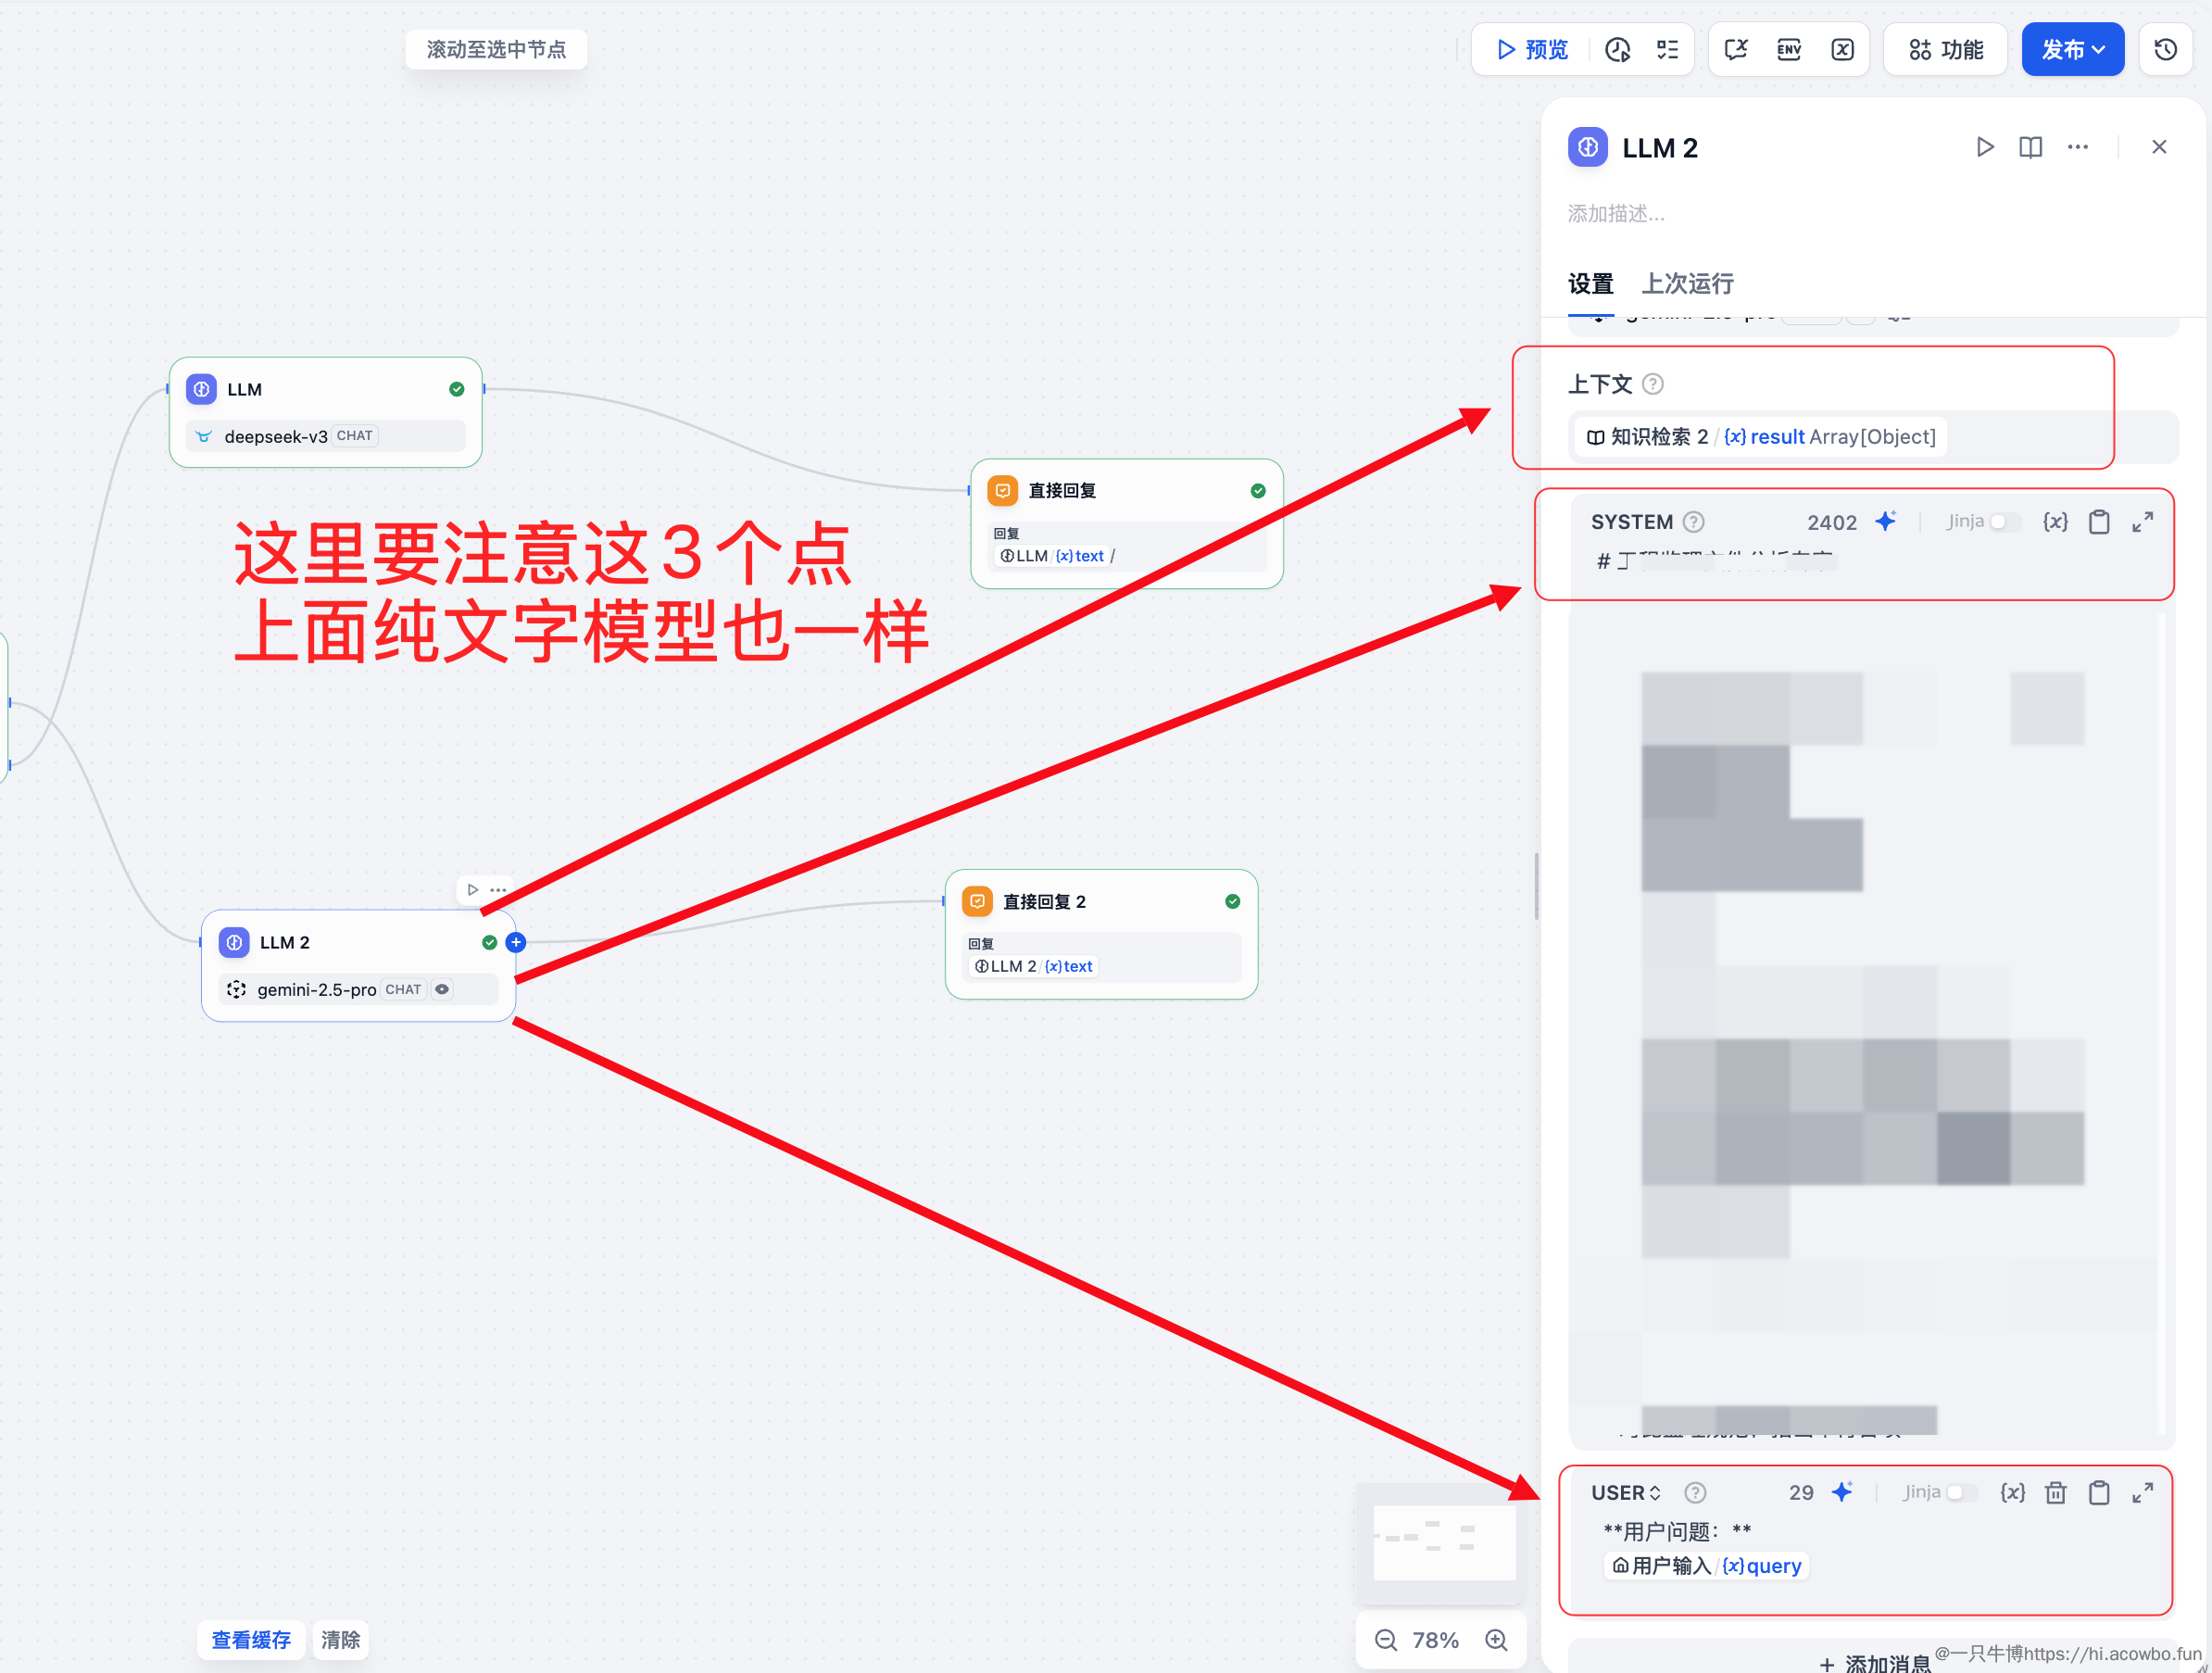
Task: Copy the SYSTEM prompt using clipboard icon
Action: tap(2099, 521)
